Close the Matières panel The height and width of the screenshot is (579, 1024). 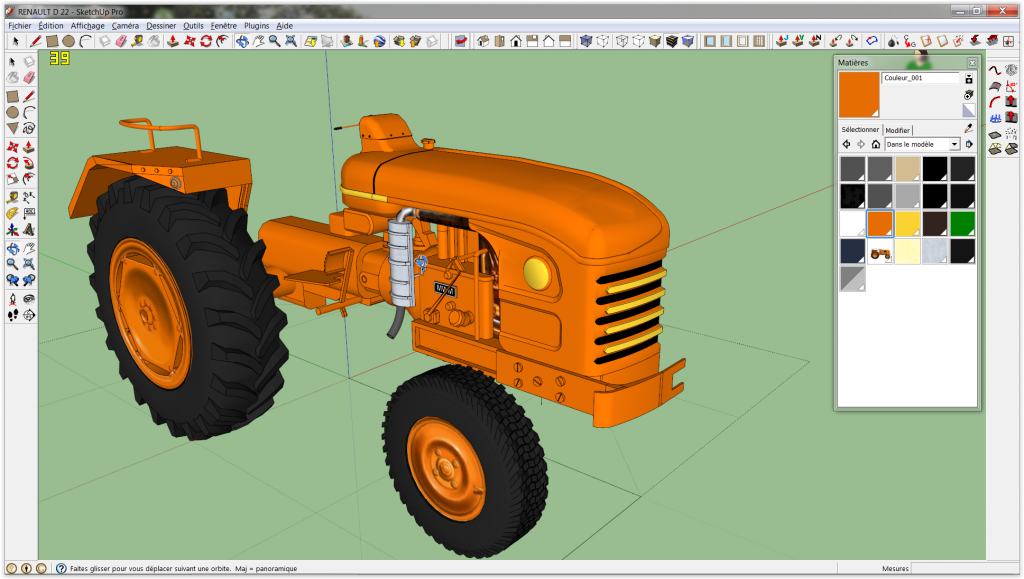(x=972, y=63)
